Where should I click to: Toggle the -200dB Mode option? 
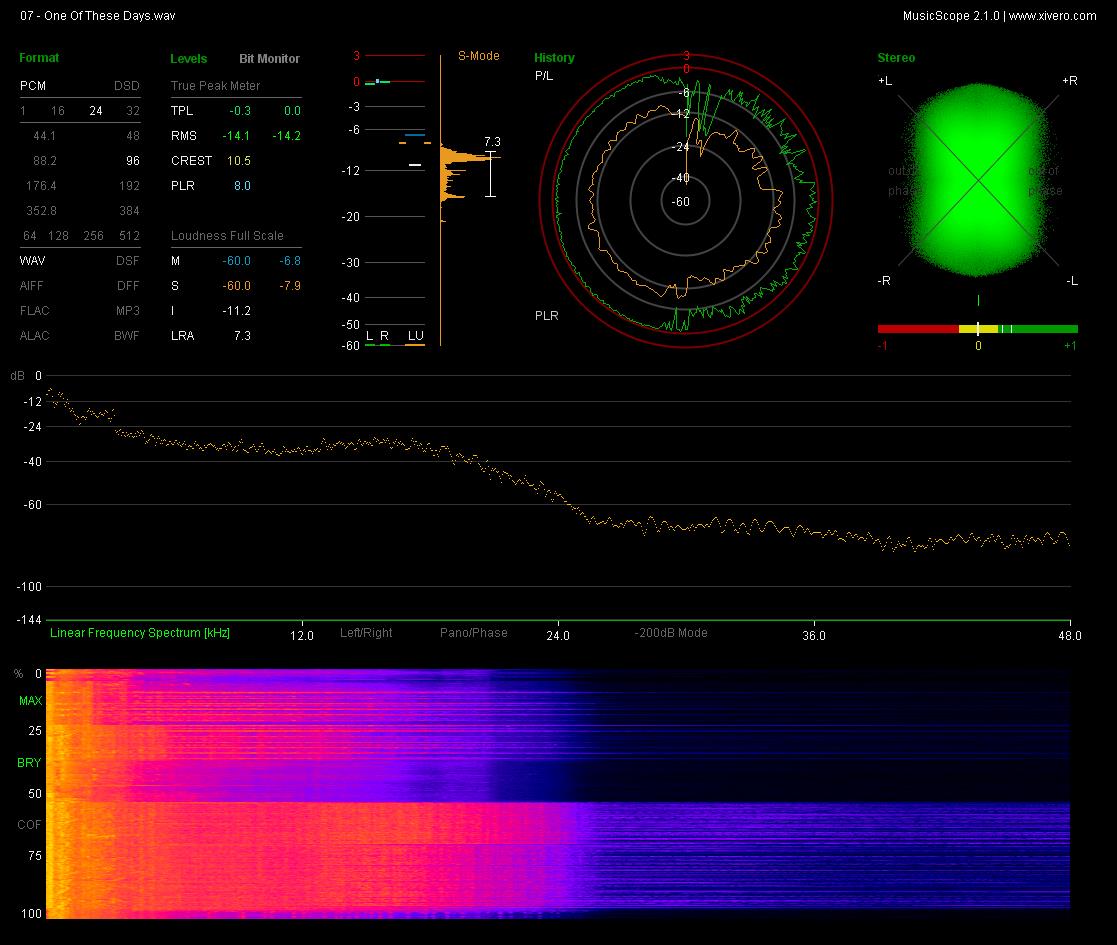click(670, 632)
